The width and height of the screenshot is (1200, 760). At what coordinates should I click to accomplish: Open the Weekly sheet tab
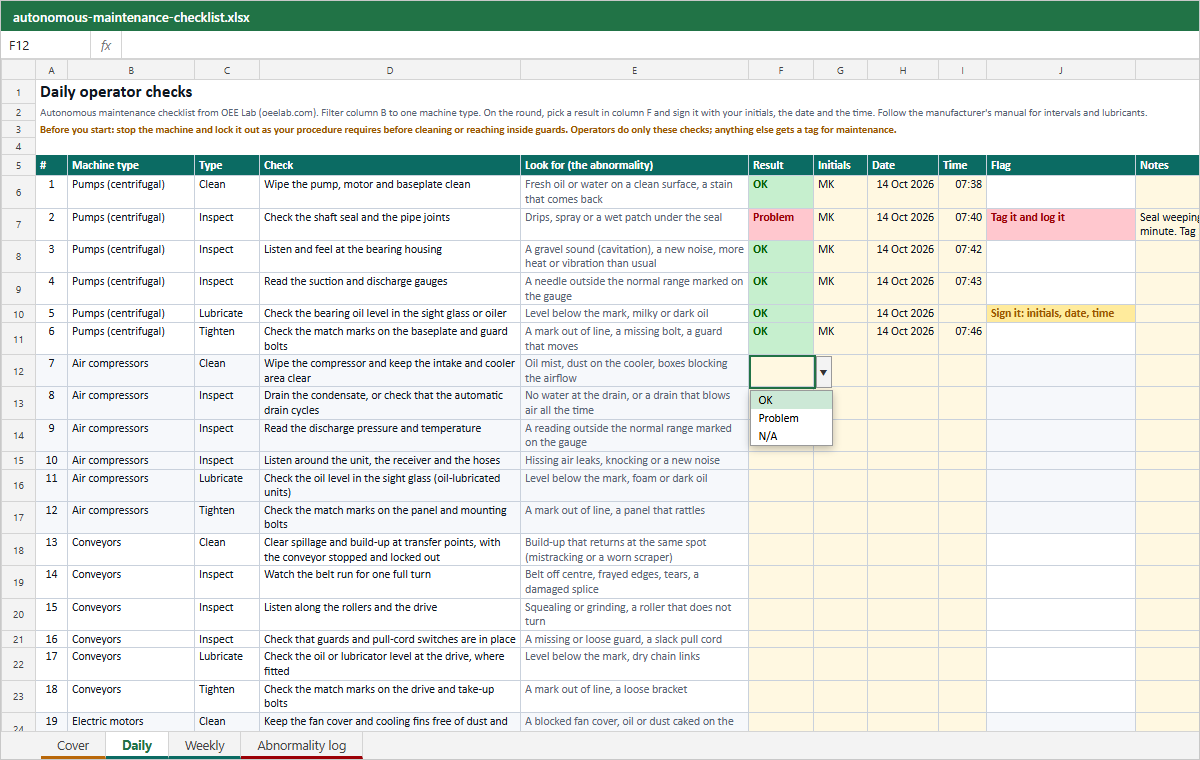pyautogui.click(x=205, y=746)
